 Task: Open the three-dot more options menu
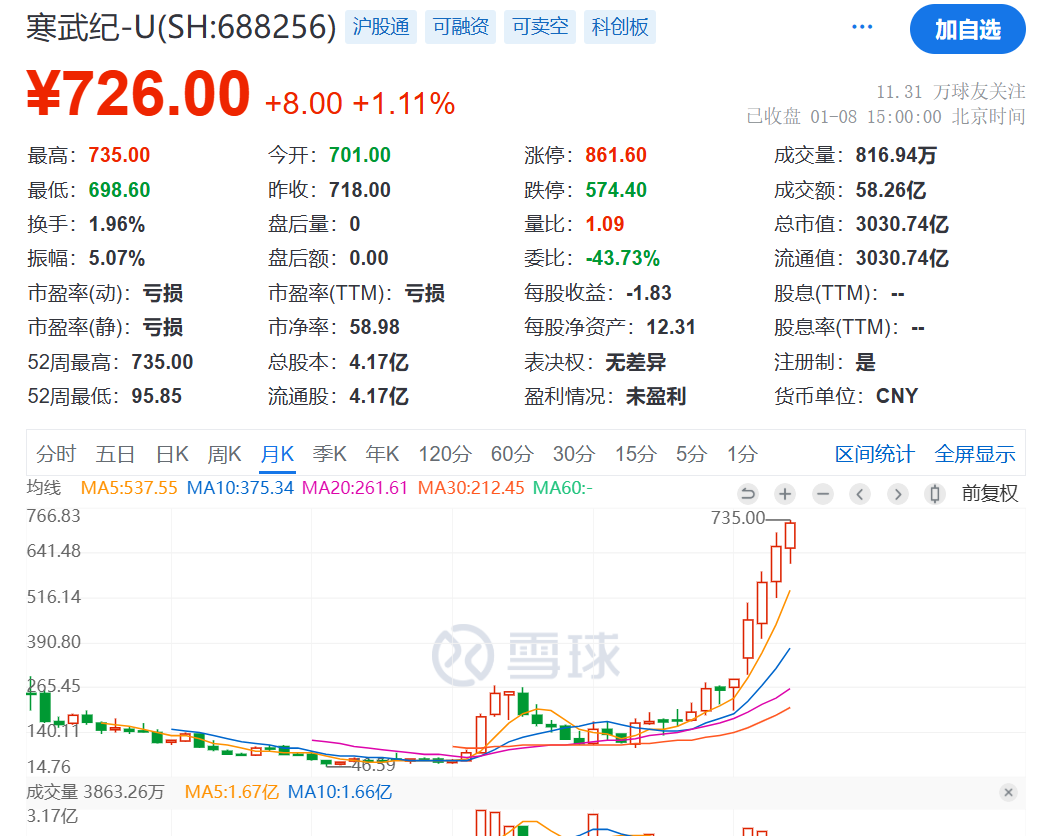click(861, 27)
